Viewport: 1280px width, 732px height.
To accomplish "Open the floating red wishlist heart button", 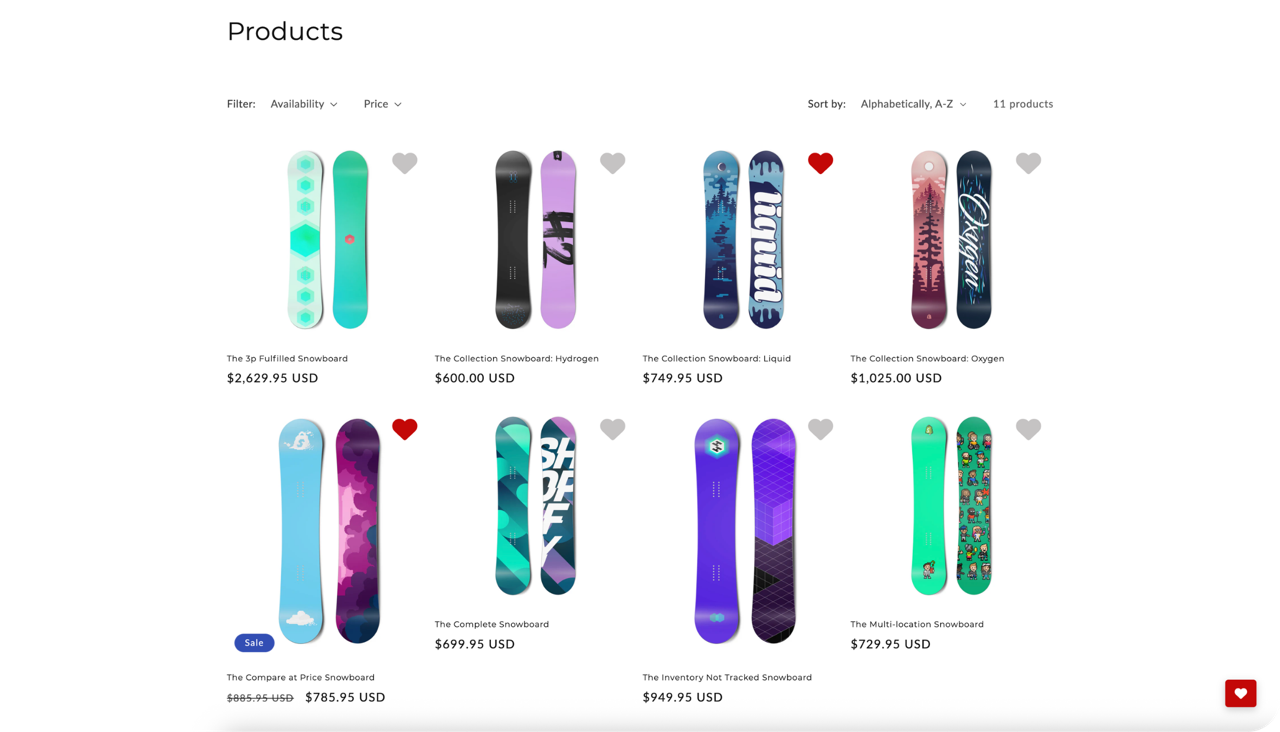I will coord(1240,693).
